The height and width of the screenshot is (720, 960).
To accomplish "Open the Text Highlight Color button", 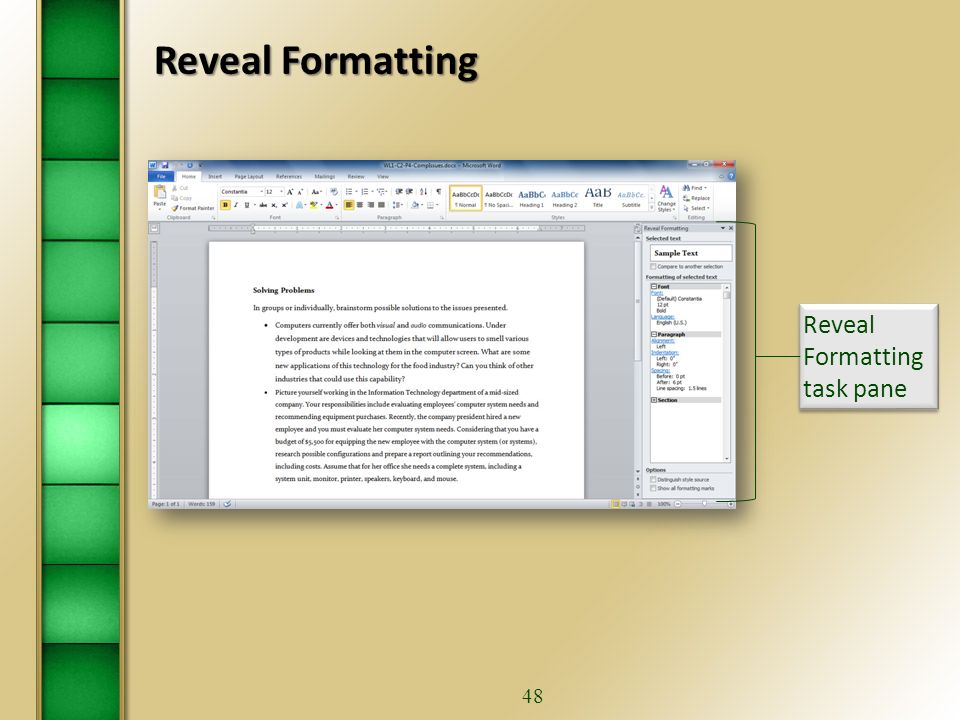I will (x=313, y=205).
